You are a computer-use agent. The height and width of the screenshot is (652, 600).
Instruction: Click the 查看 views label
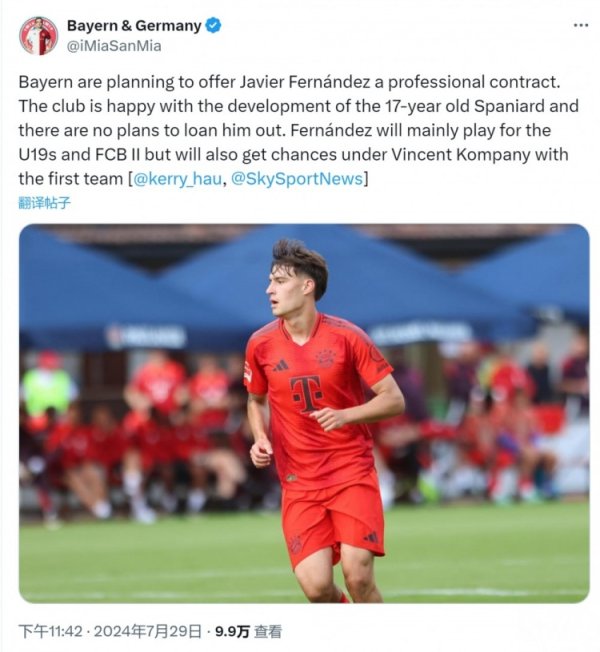click(268, 632)
